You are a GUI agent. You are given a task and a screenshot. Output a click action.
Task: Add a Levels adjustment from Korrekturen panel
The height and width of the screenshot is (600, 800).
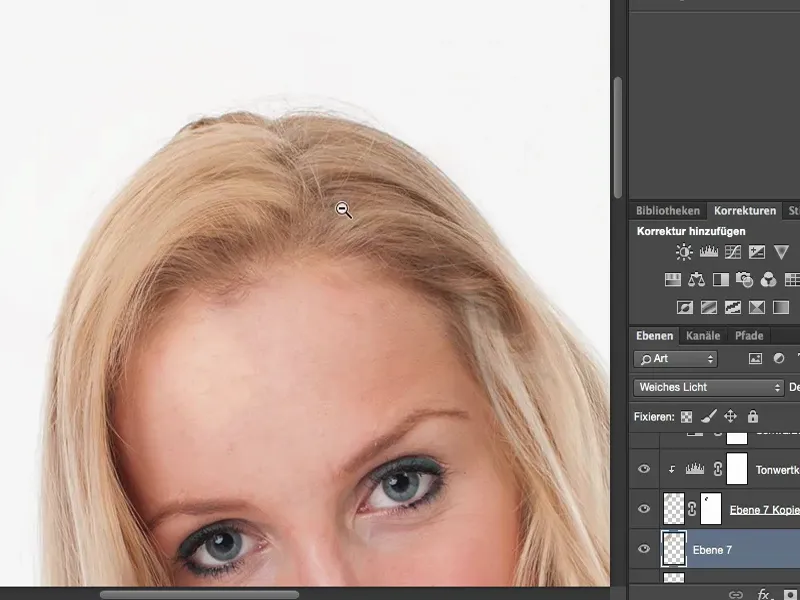click(x=709, y=252)
